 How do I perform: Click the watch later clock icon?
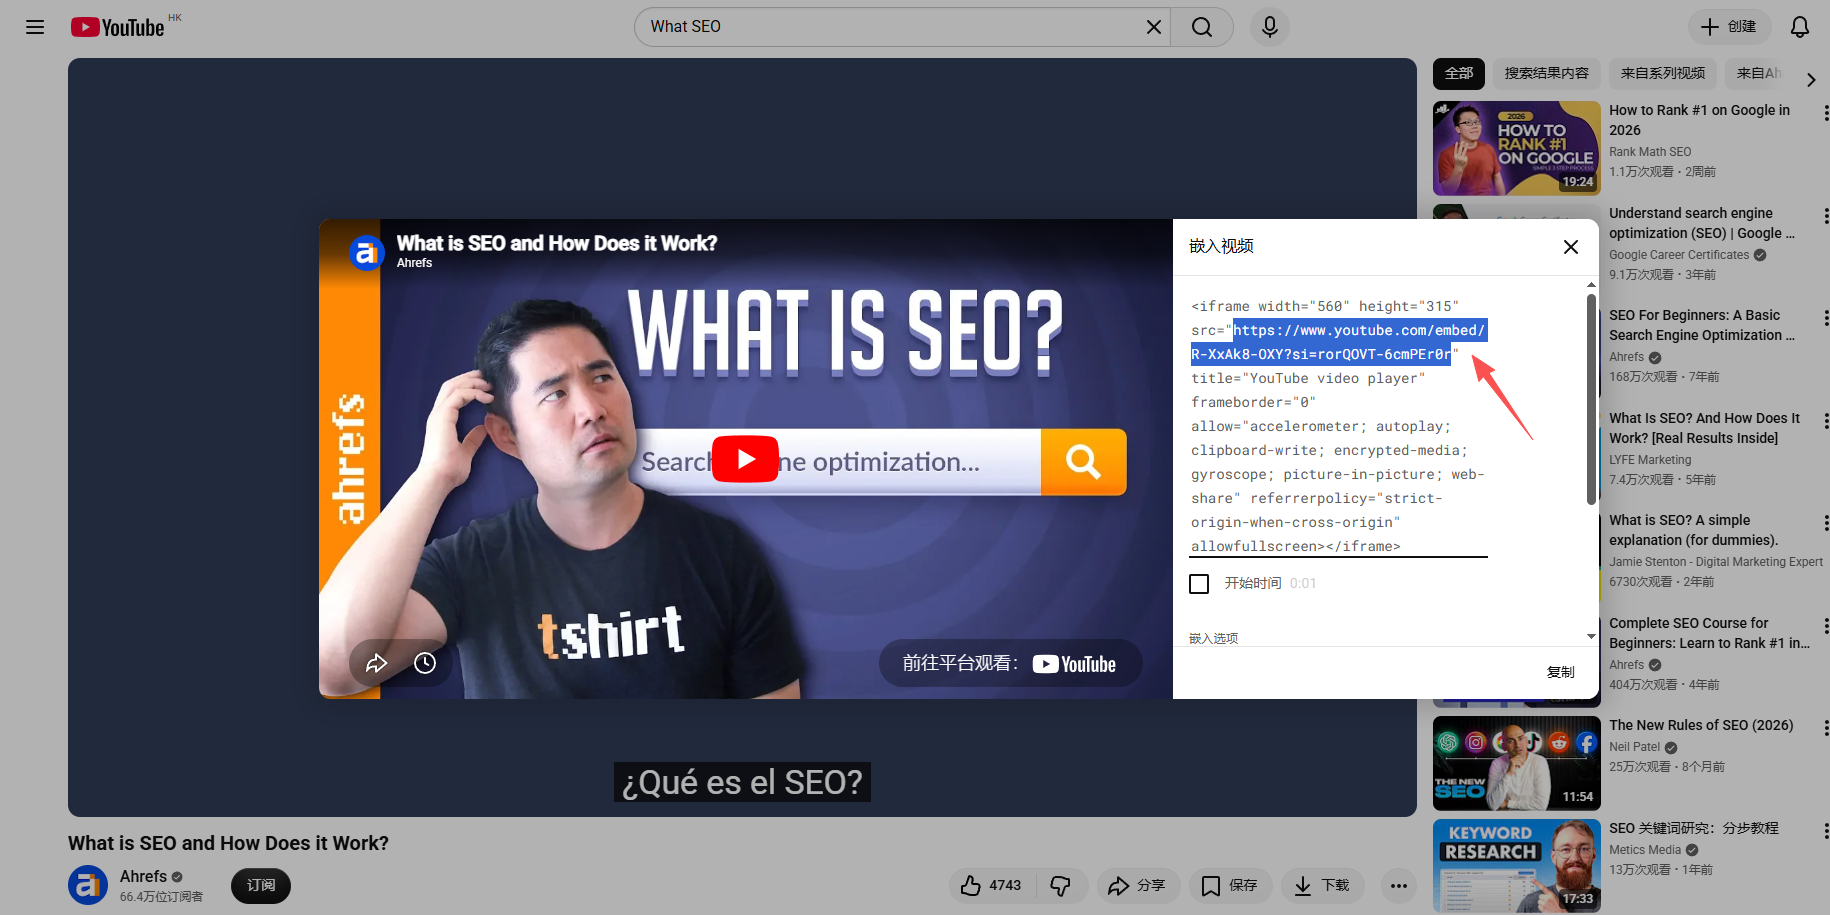pos(425,663)
